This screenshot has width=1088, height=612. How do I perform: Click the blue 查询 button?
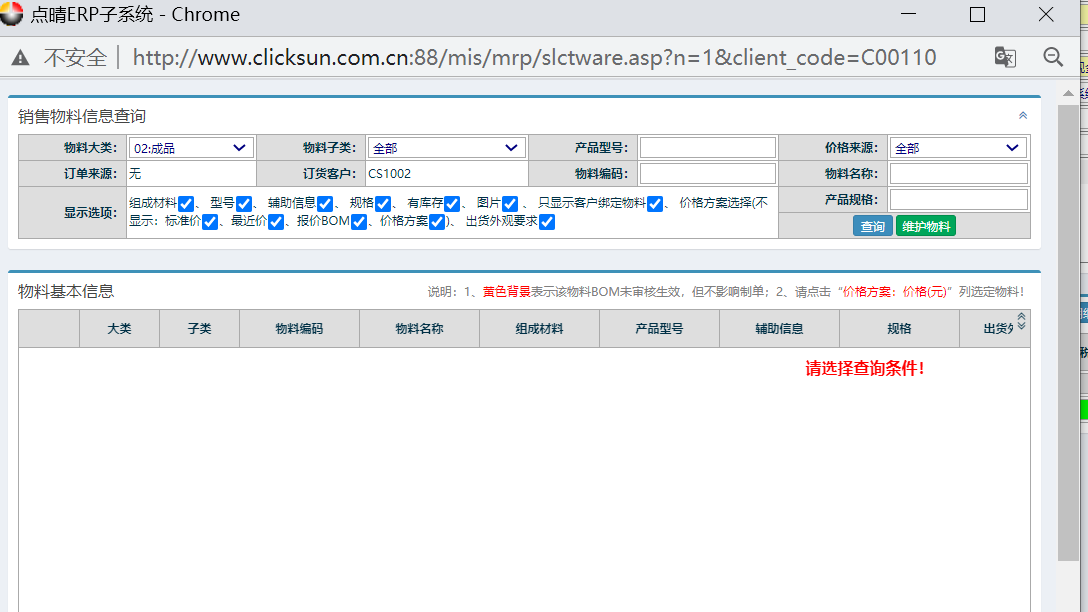pos(872,226)
